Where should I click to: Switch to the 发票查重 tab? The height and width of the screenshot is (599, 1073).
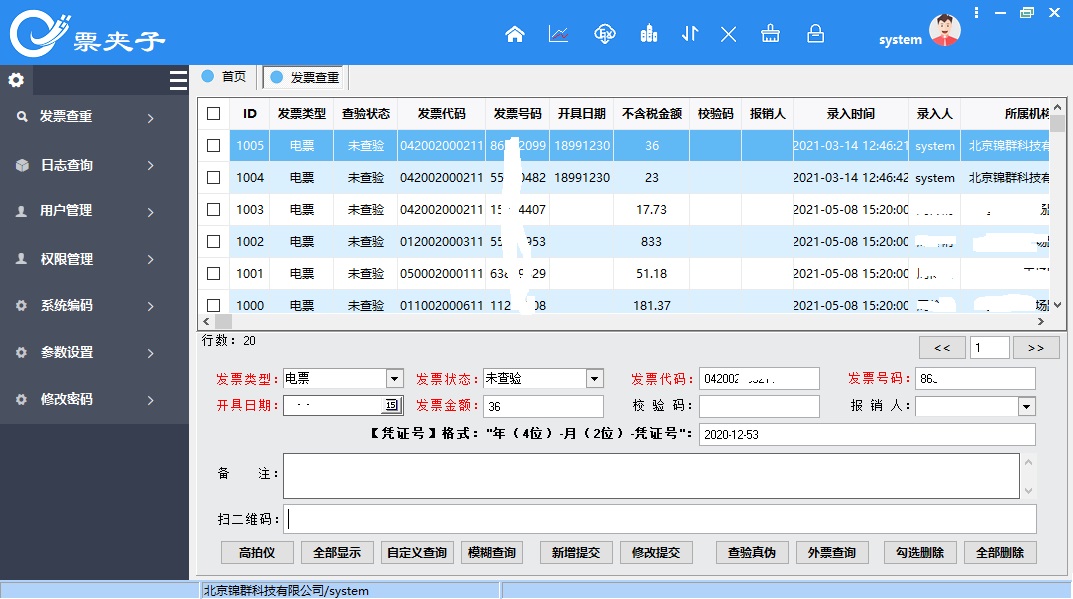click(x=305, y=77)
